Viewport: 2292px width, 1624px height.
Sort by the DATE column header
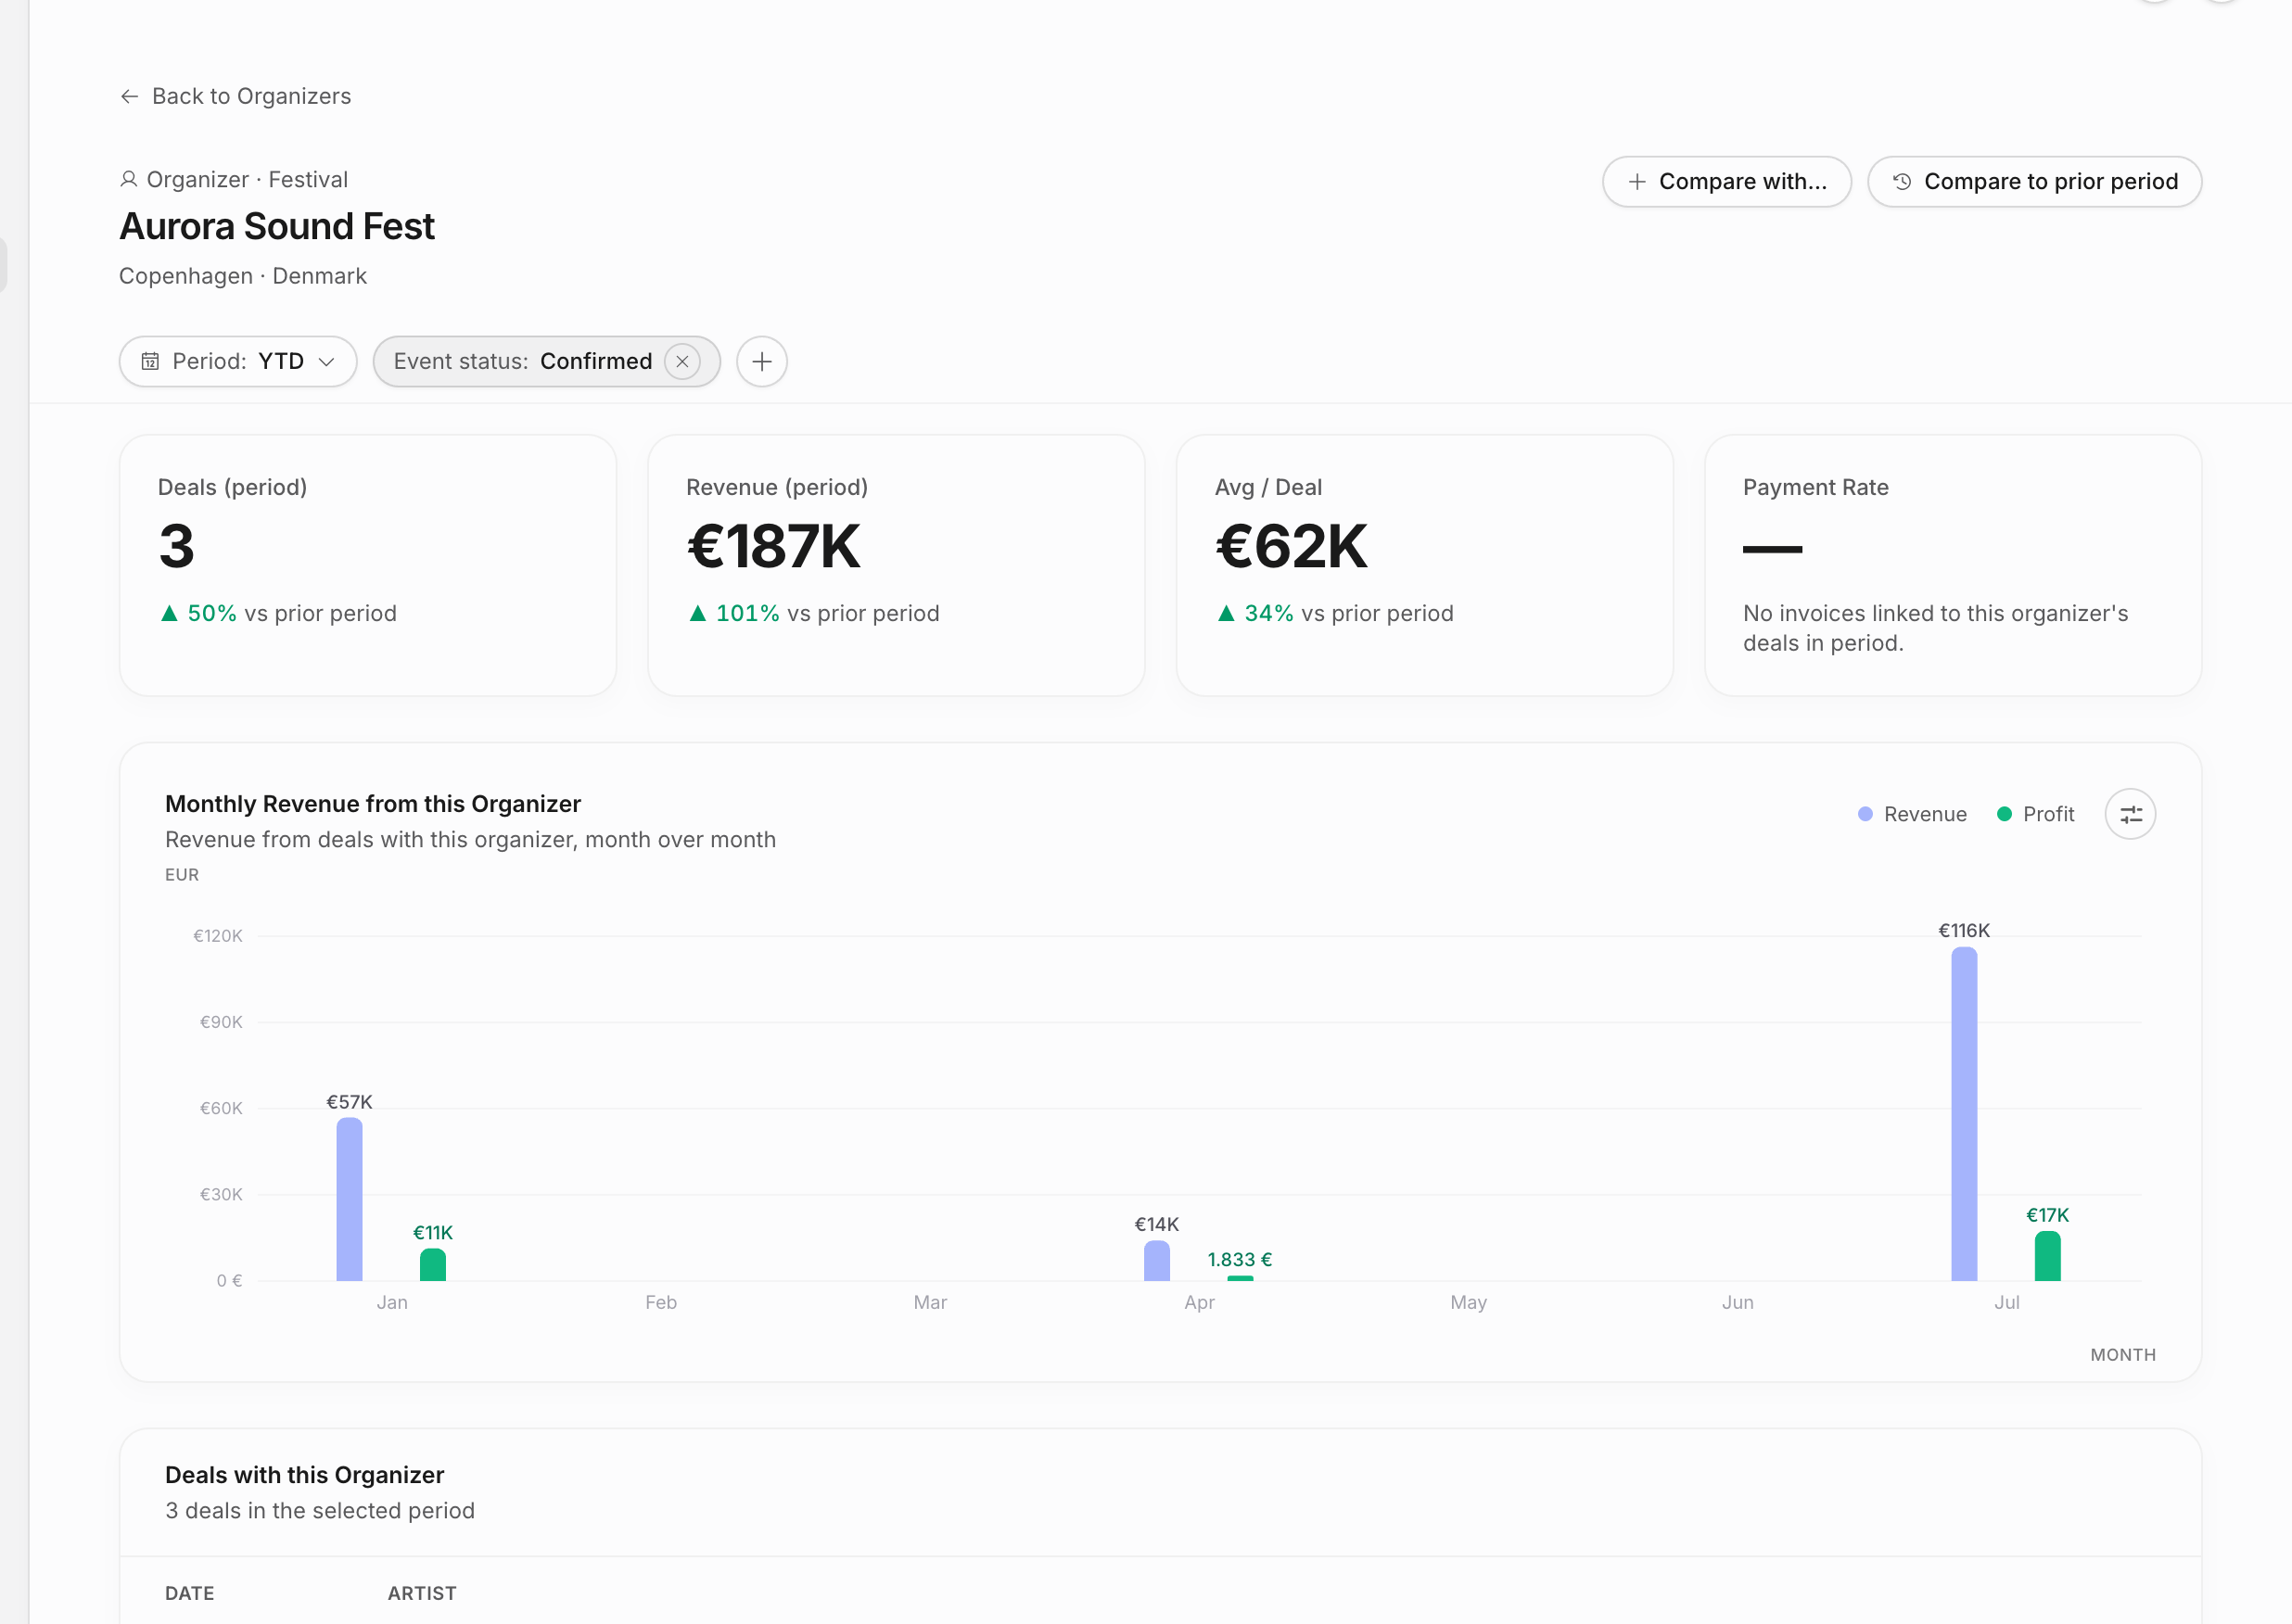pyautogui.click(x=190, y=1593)
